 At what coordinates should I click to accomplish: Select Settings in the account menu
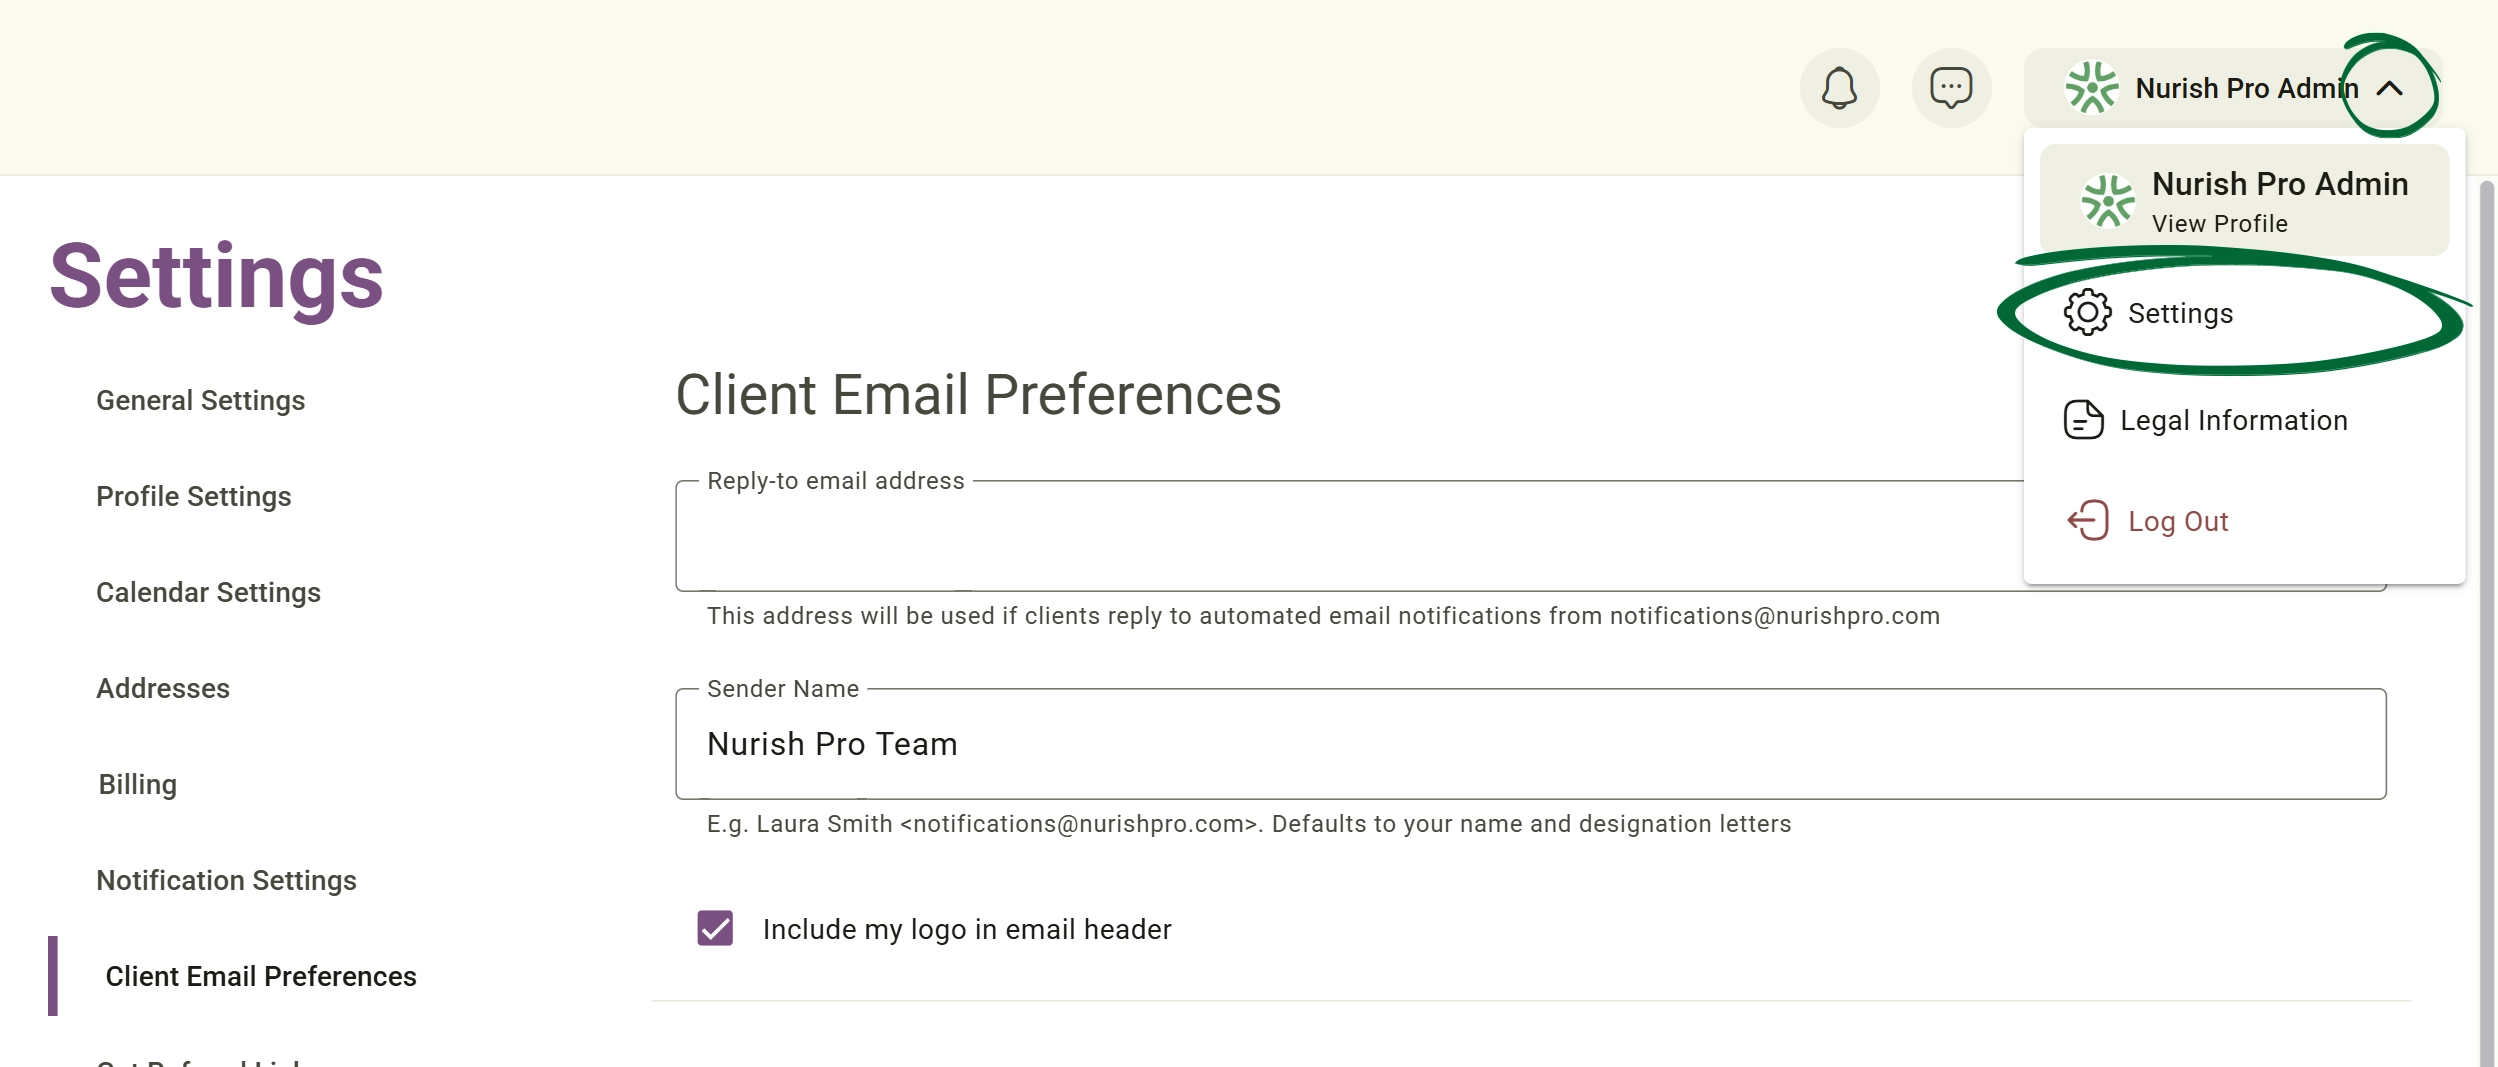(2244, 313)
